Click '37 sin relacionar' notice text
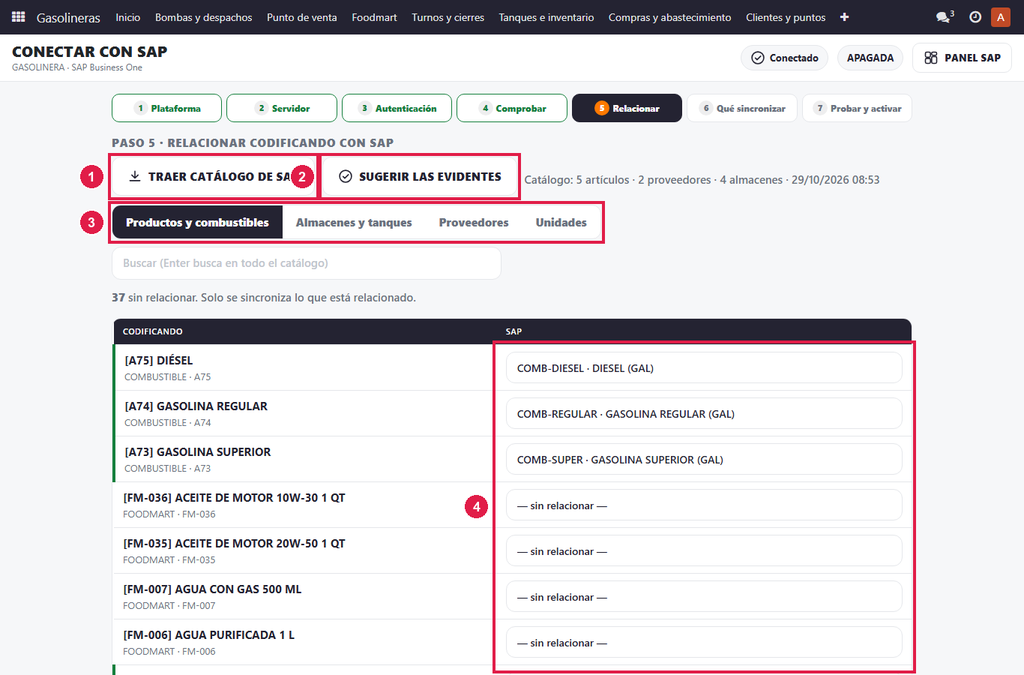 coord(264,298)
